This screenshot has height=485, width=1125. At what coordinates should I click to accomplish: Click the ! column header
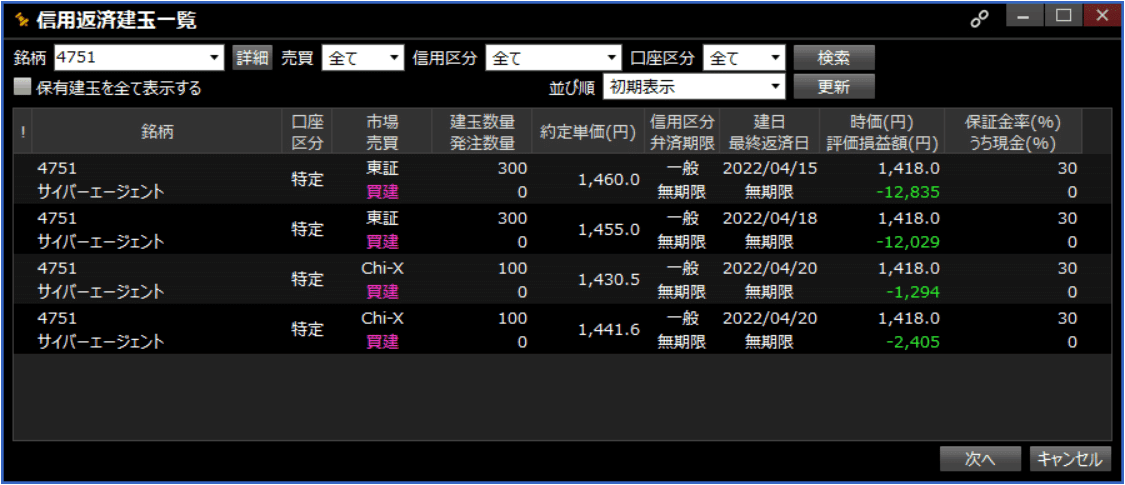[23, 132]
